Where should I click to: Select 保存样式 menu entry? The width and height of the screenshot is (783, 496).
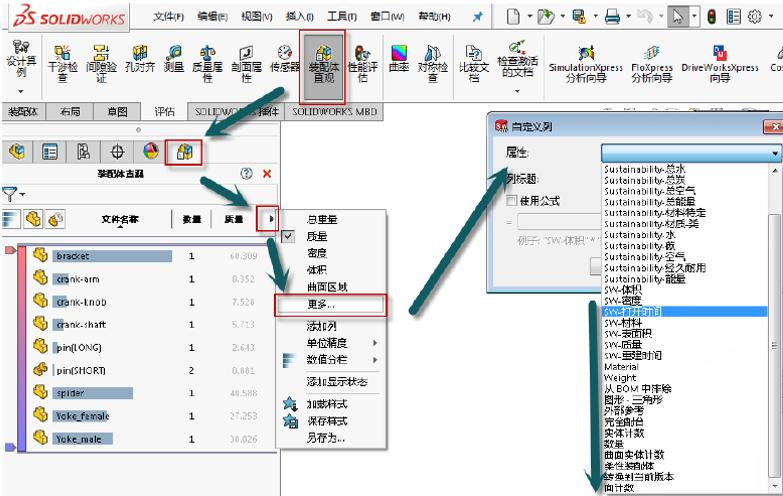(x=327, y=421)
